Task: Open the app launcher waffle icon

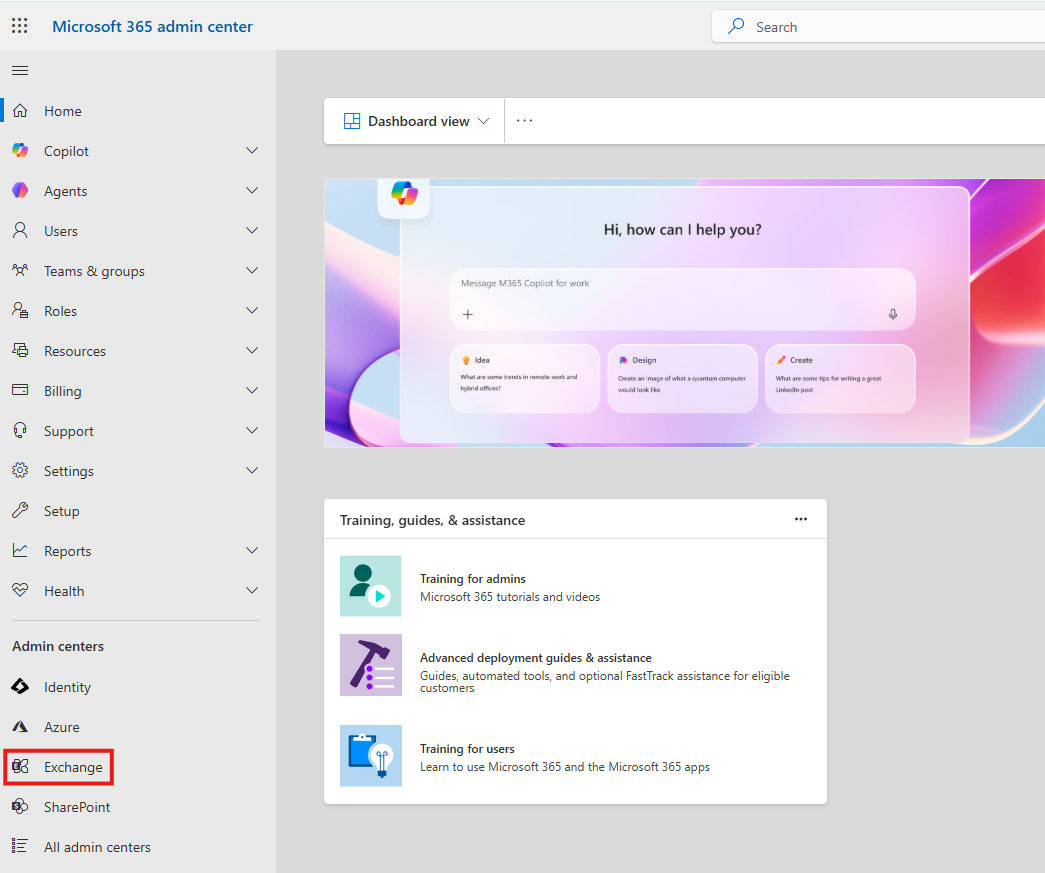Action: coord(19,26)
